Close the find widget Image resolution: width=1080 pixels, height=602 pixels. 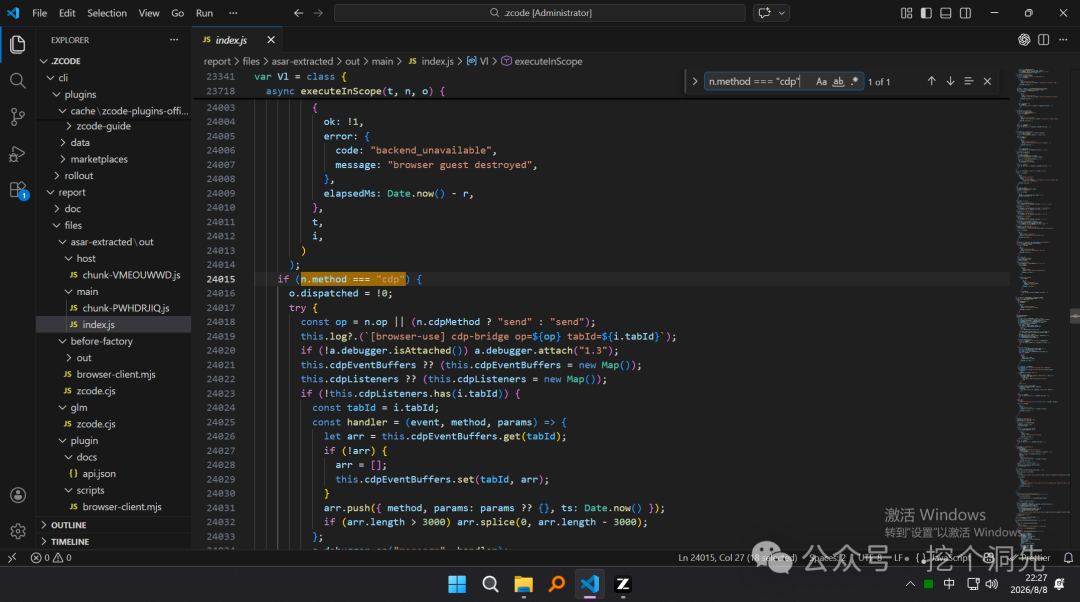pos(987,81)
